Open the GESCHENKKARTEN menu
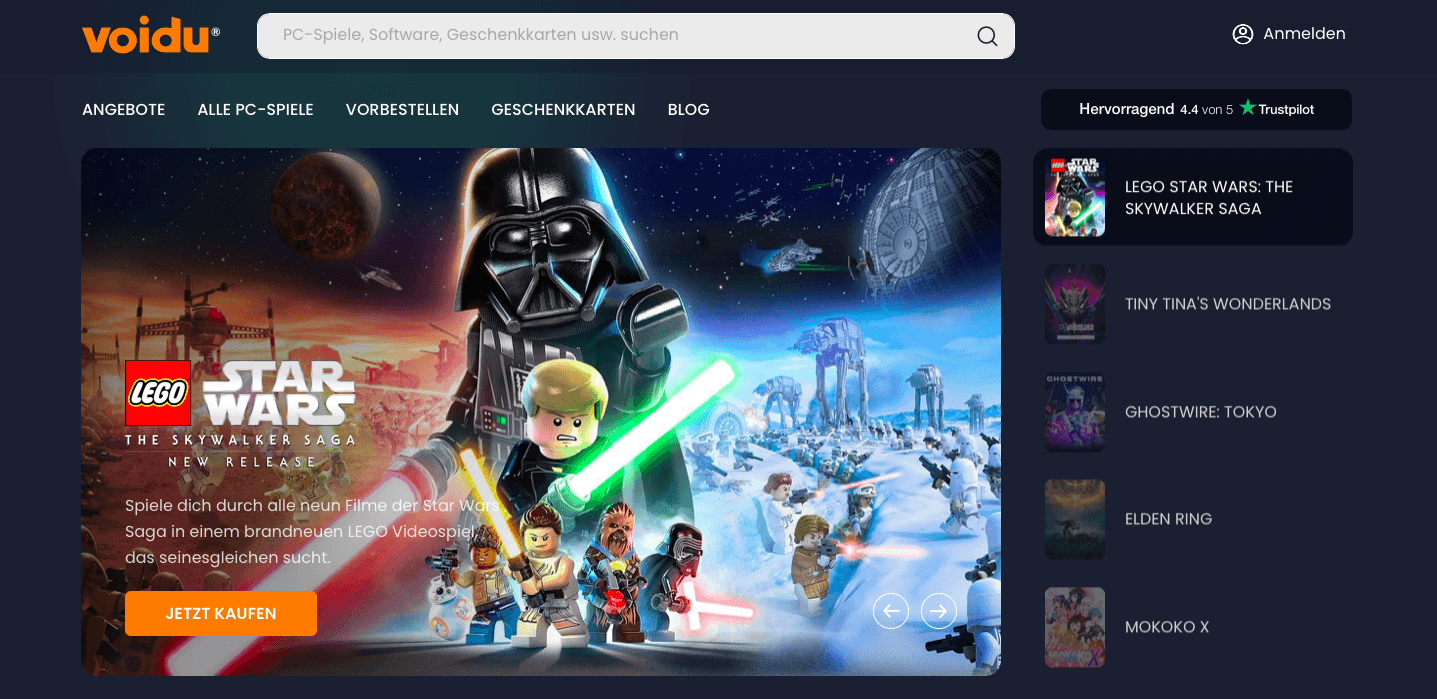The image size is (1437, 699). (x=563, y=110)
